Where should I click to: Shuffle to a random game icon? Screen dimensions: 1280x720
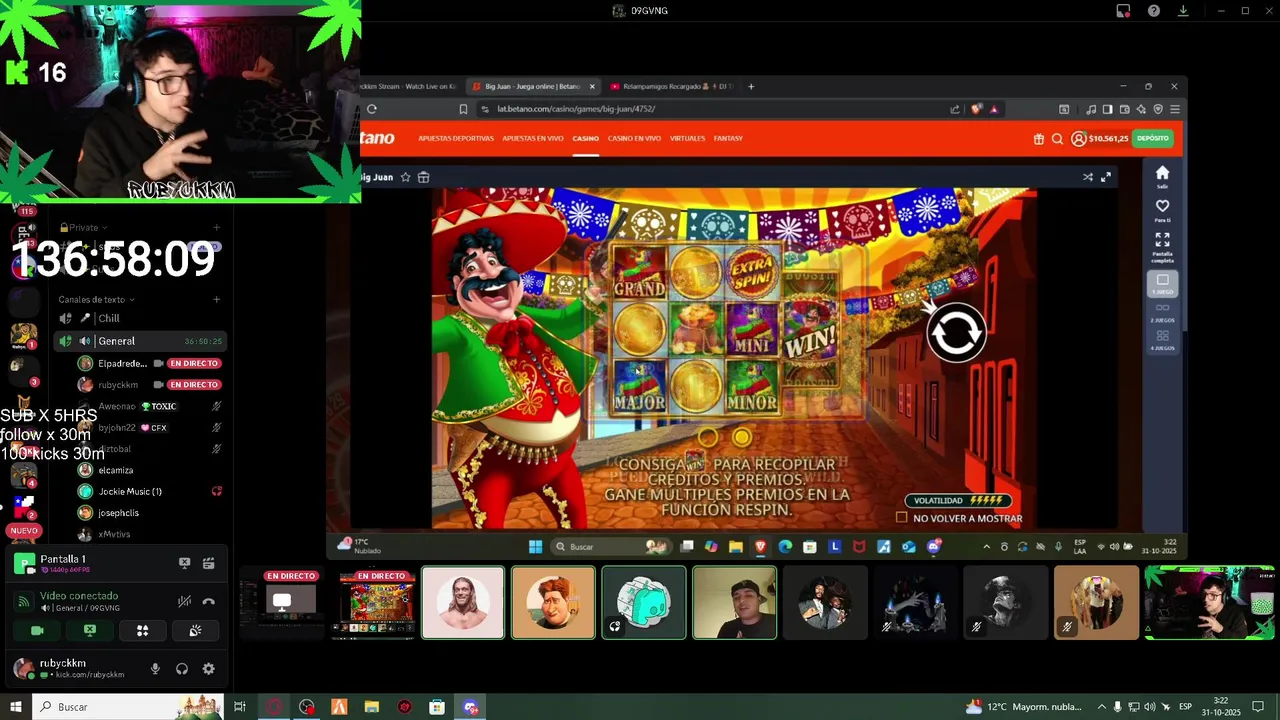[1088, 177]
